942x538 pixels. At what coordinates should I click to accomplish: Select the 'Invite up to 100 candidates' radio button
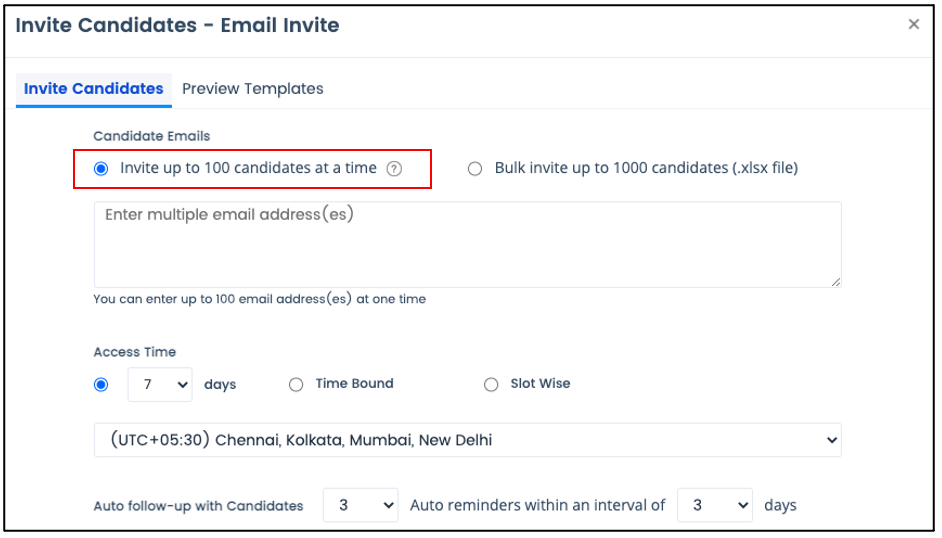click(101, 169)
